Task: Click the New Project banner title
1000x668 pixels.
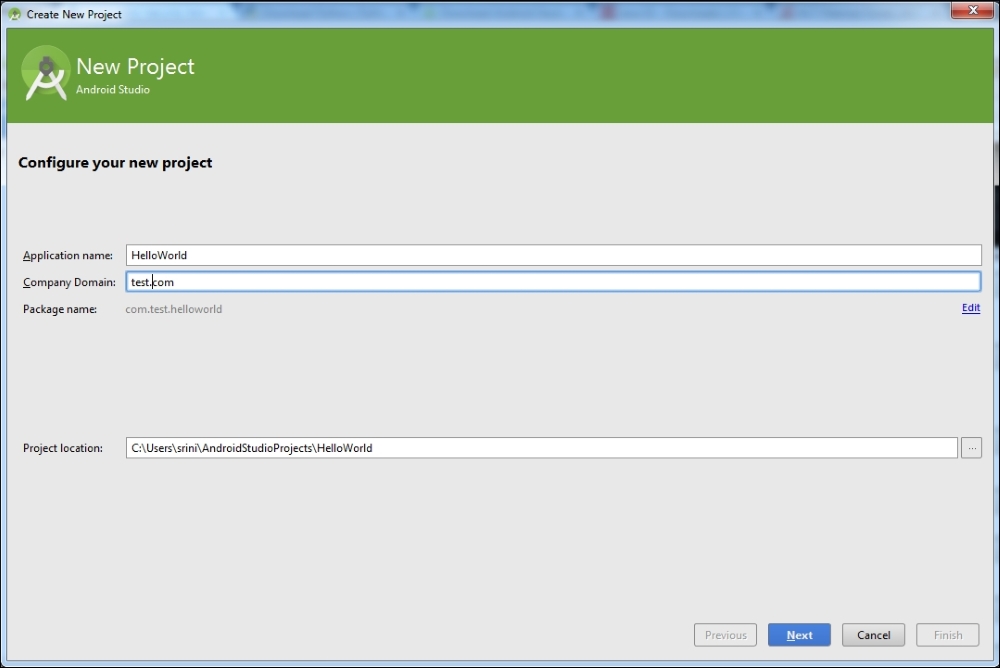Action: (x=136, y=66)
